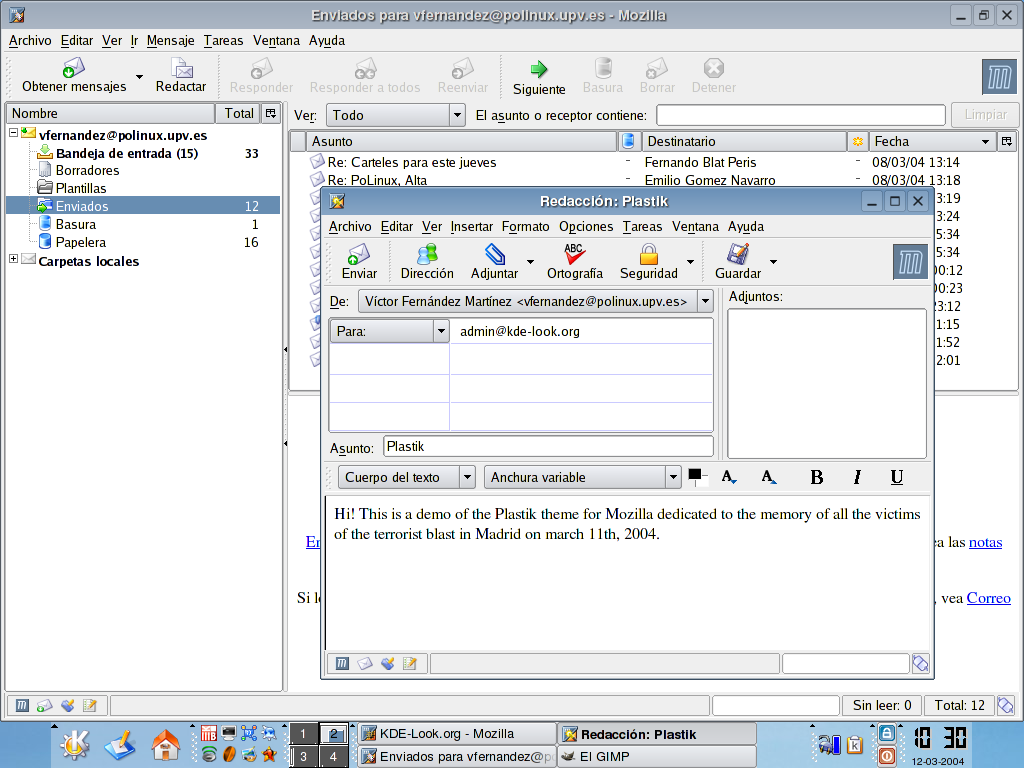
Task: Switch to virtual desktop 3
Action: (x=303, y=757)
